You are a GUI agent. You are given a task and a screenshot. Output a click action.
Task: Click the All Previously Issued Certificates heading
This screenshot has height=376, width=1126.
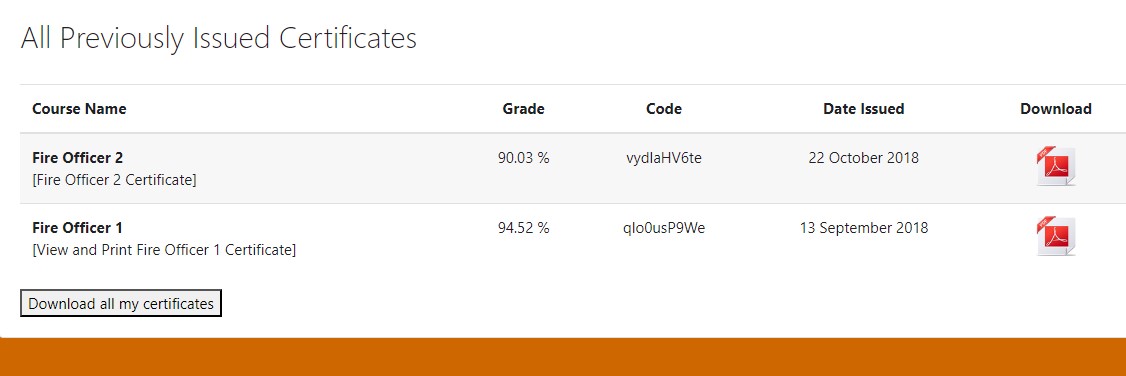coord(219,38)
